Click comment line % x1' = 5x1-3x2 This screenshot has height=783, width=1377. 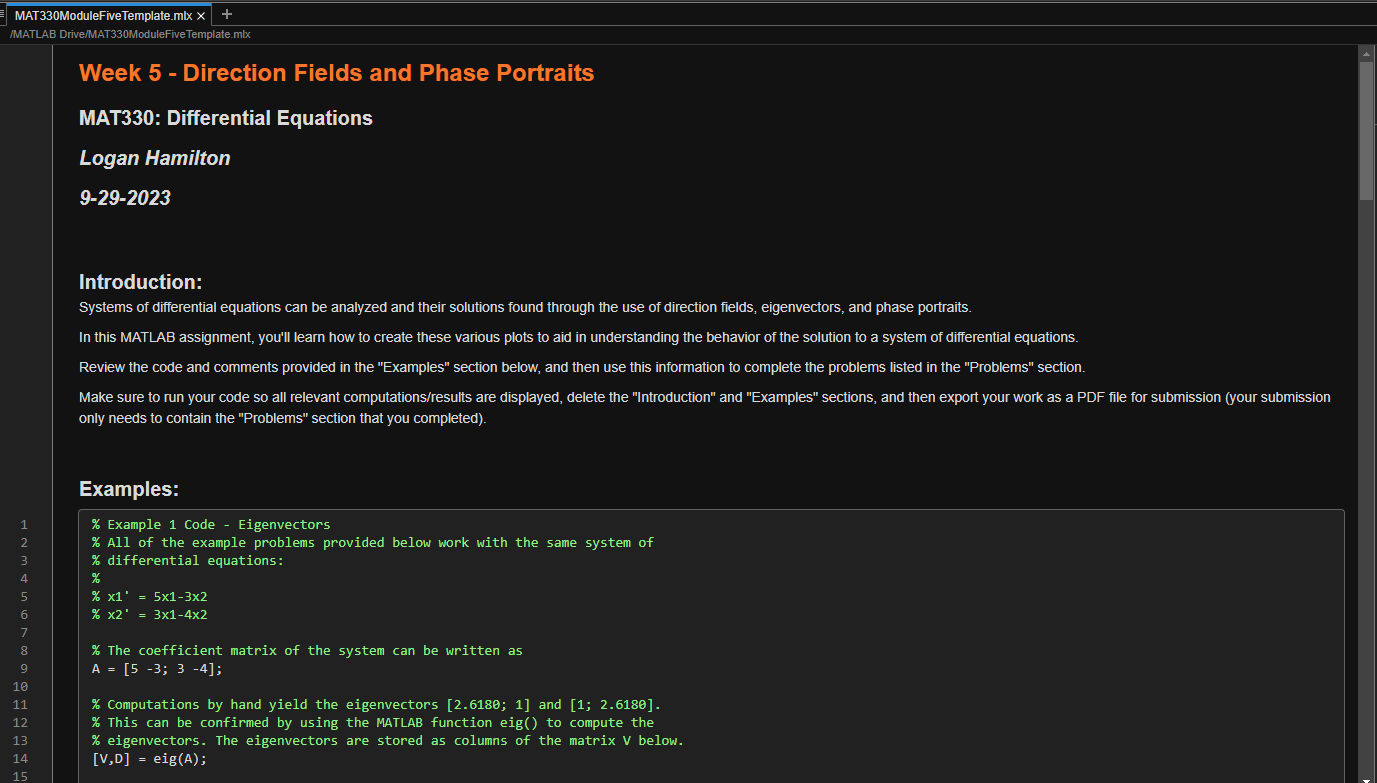150,596
